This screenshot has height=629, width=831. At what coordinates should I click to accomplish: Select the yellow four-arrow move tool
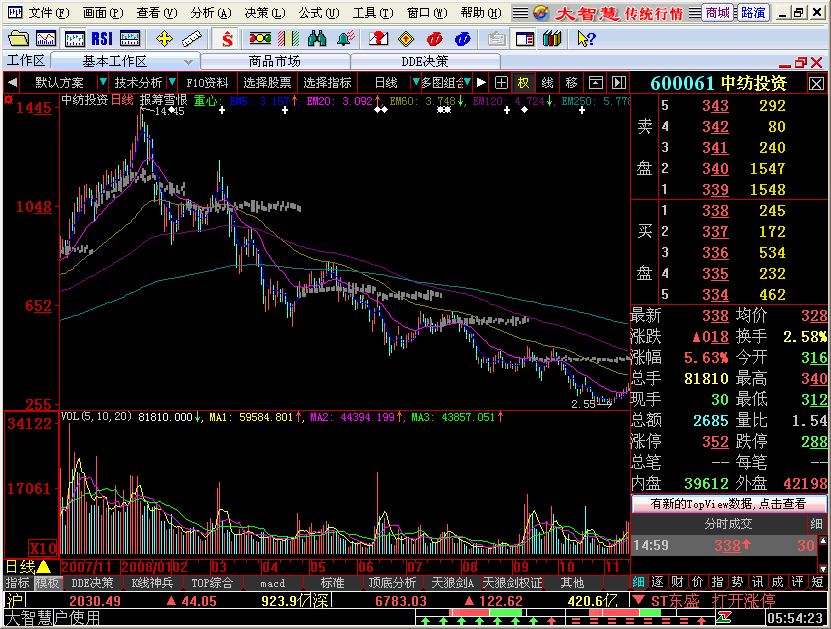[164, 39]
